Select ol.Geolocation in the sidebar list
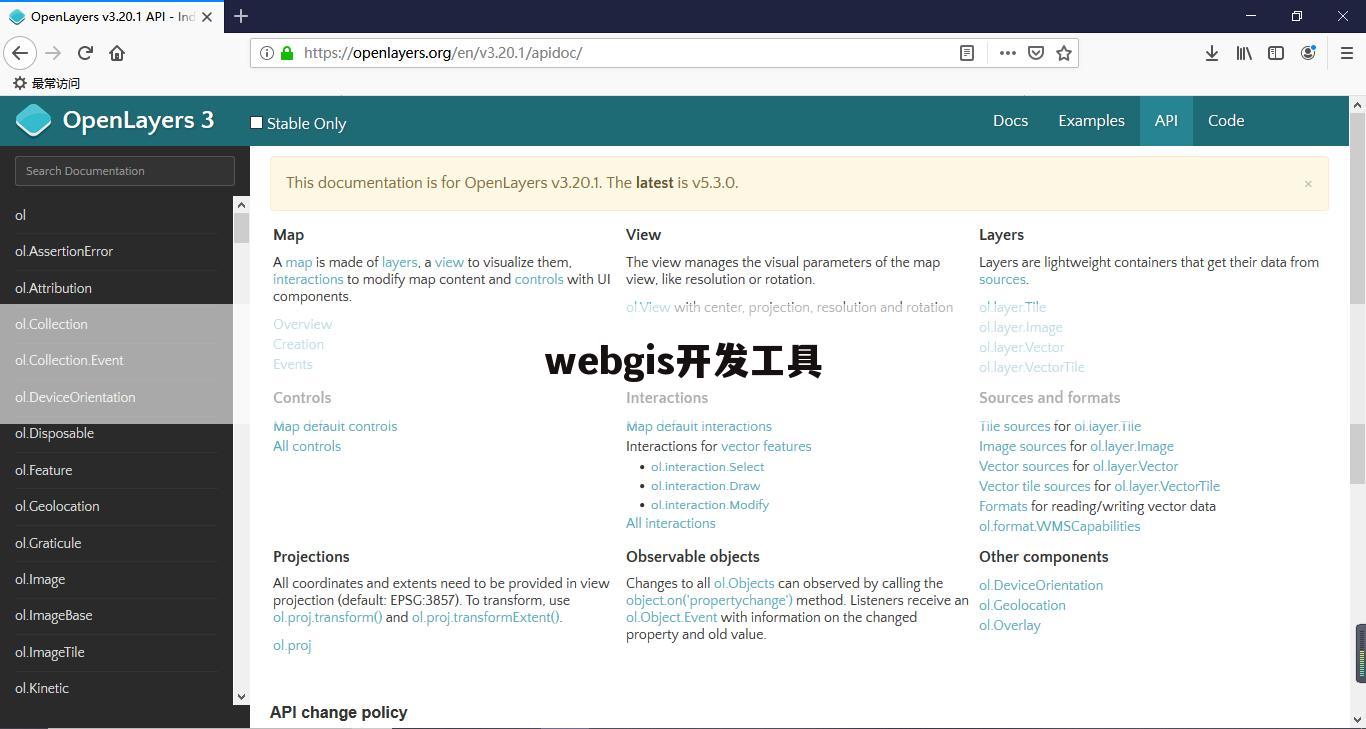 click(57, 506)
